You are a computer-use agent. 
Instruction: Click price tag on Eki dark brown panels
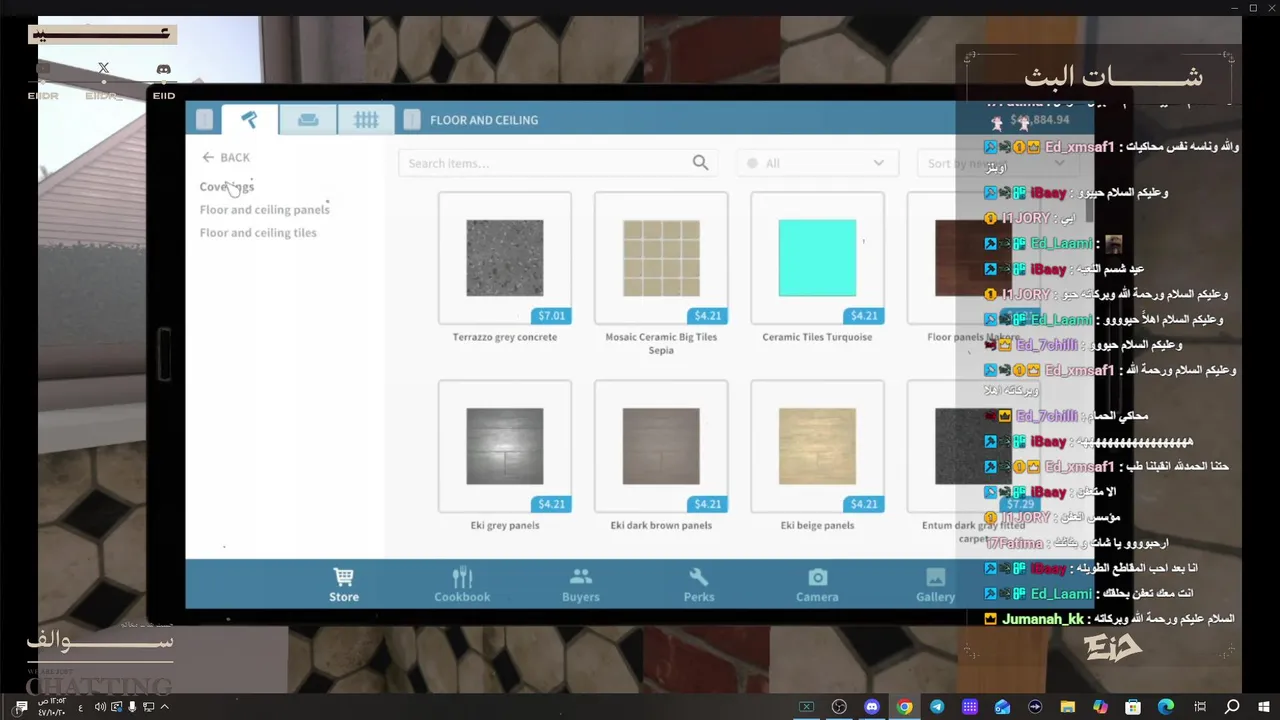[x=707, y=504]
